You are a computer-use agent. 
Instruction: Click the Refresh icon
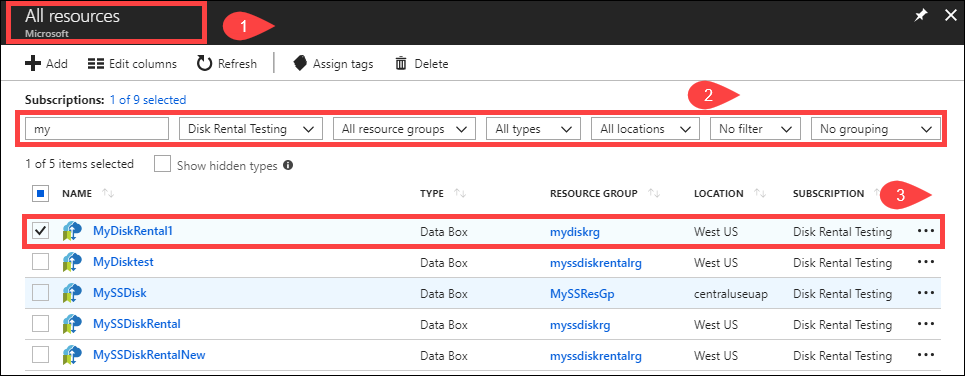pyautogui.click(x=204, y=63)
